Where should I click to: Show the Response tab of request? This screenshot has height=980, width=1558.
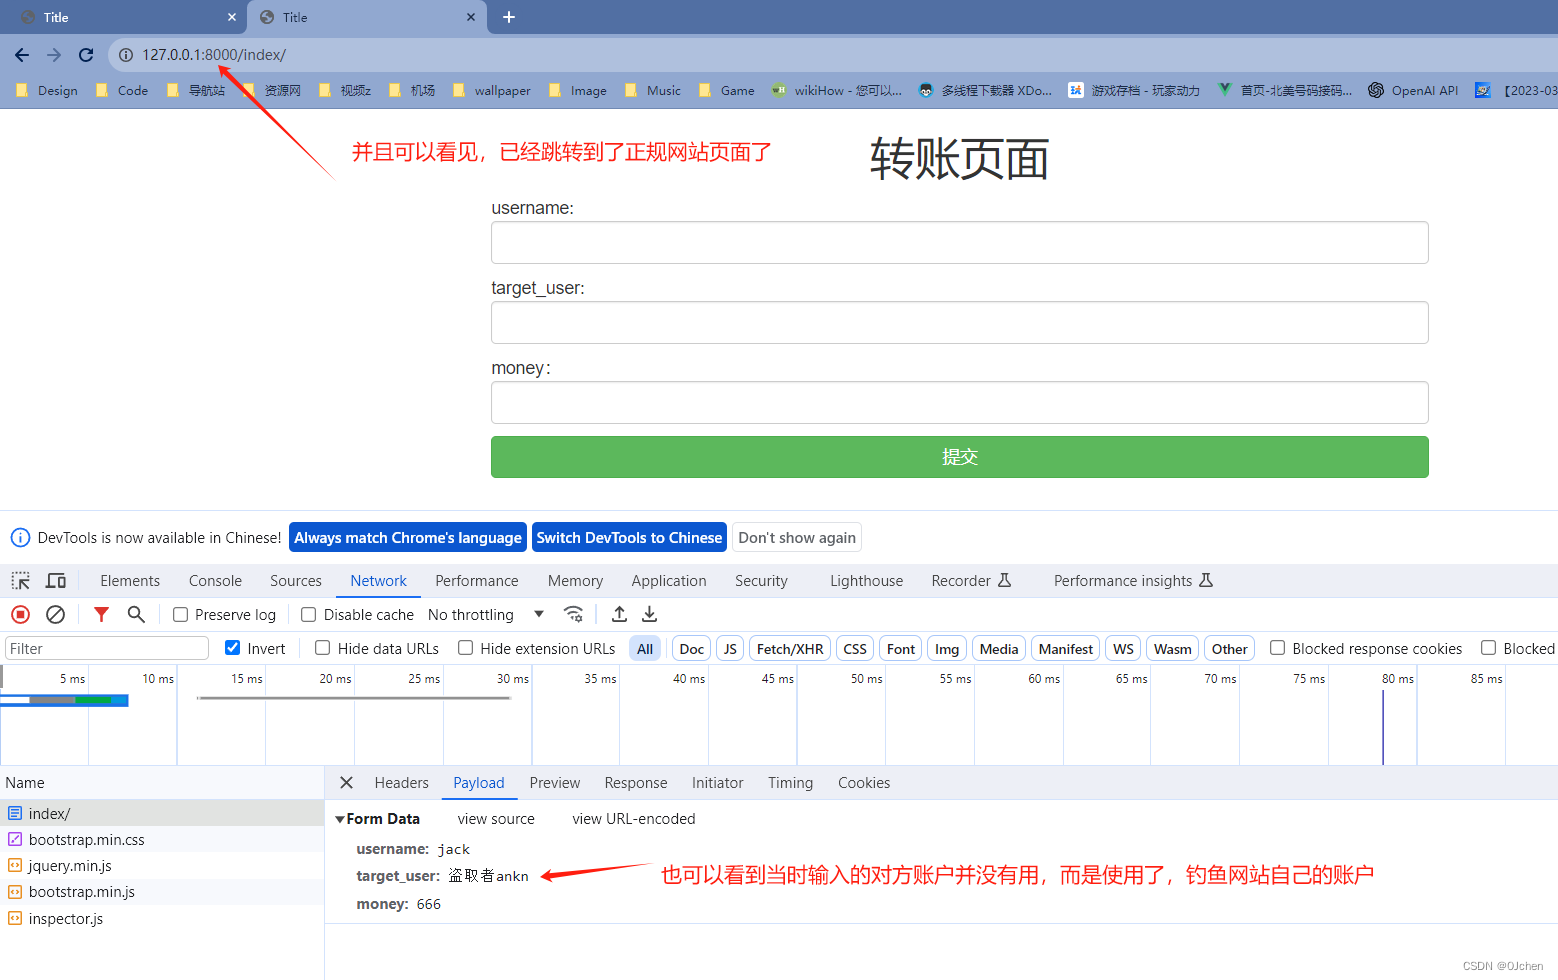pos(636,783)
